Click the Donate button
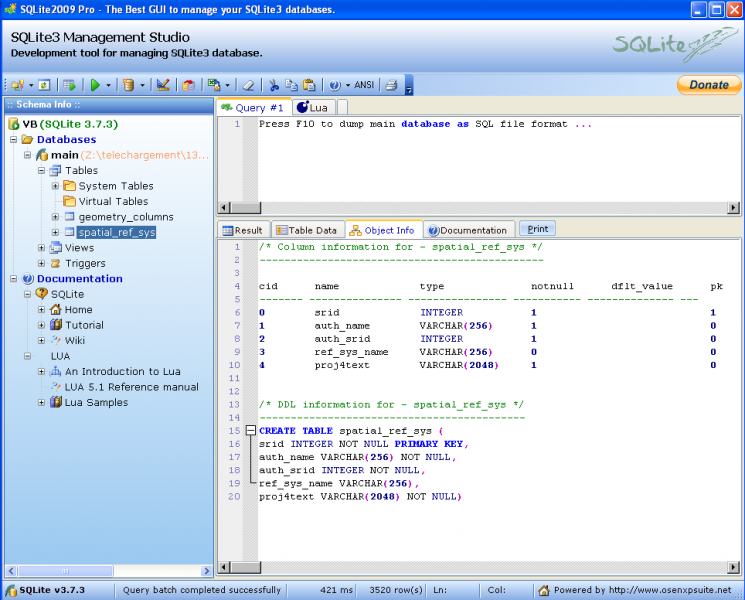The image size is (745, 600). [709, 85]
